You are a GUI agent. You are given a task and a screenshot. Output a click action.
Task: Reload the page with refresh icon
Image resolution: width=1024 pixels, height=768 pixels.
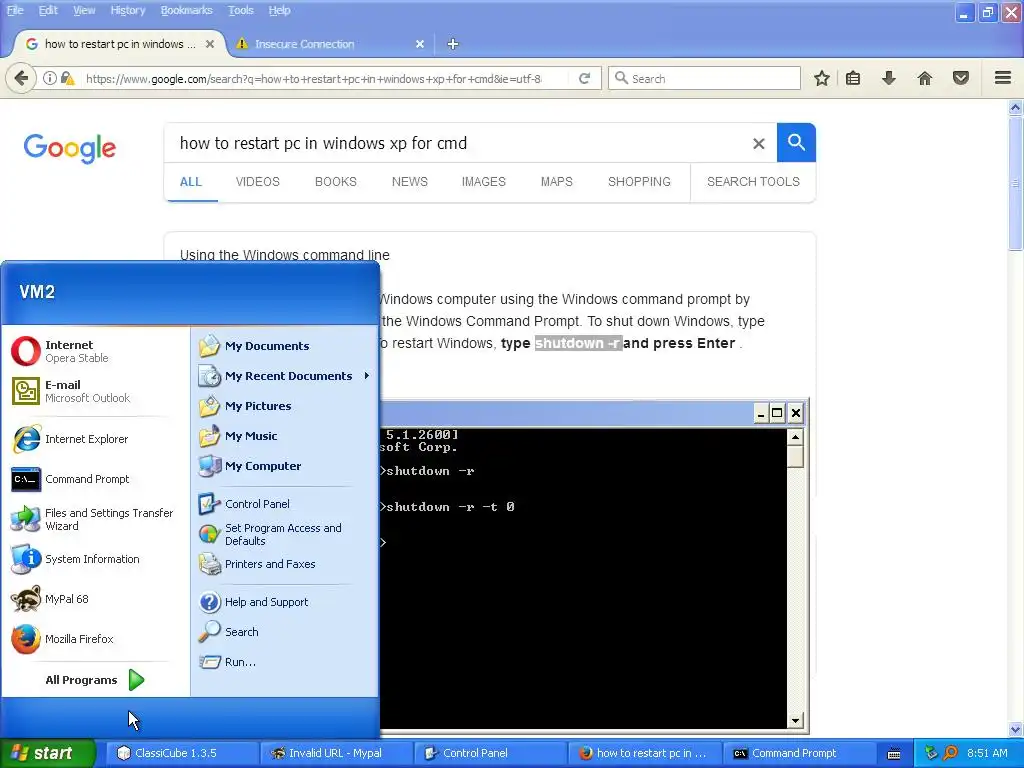(584, 78)
